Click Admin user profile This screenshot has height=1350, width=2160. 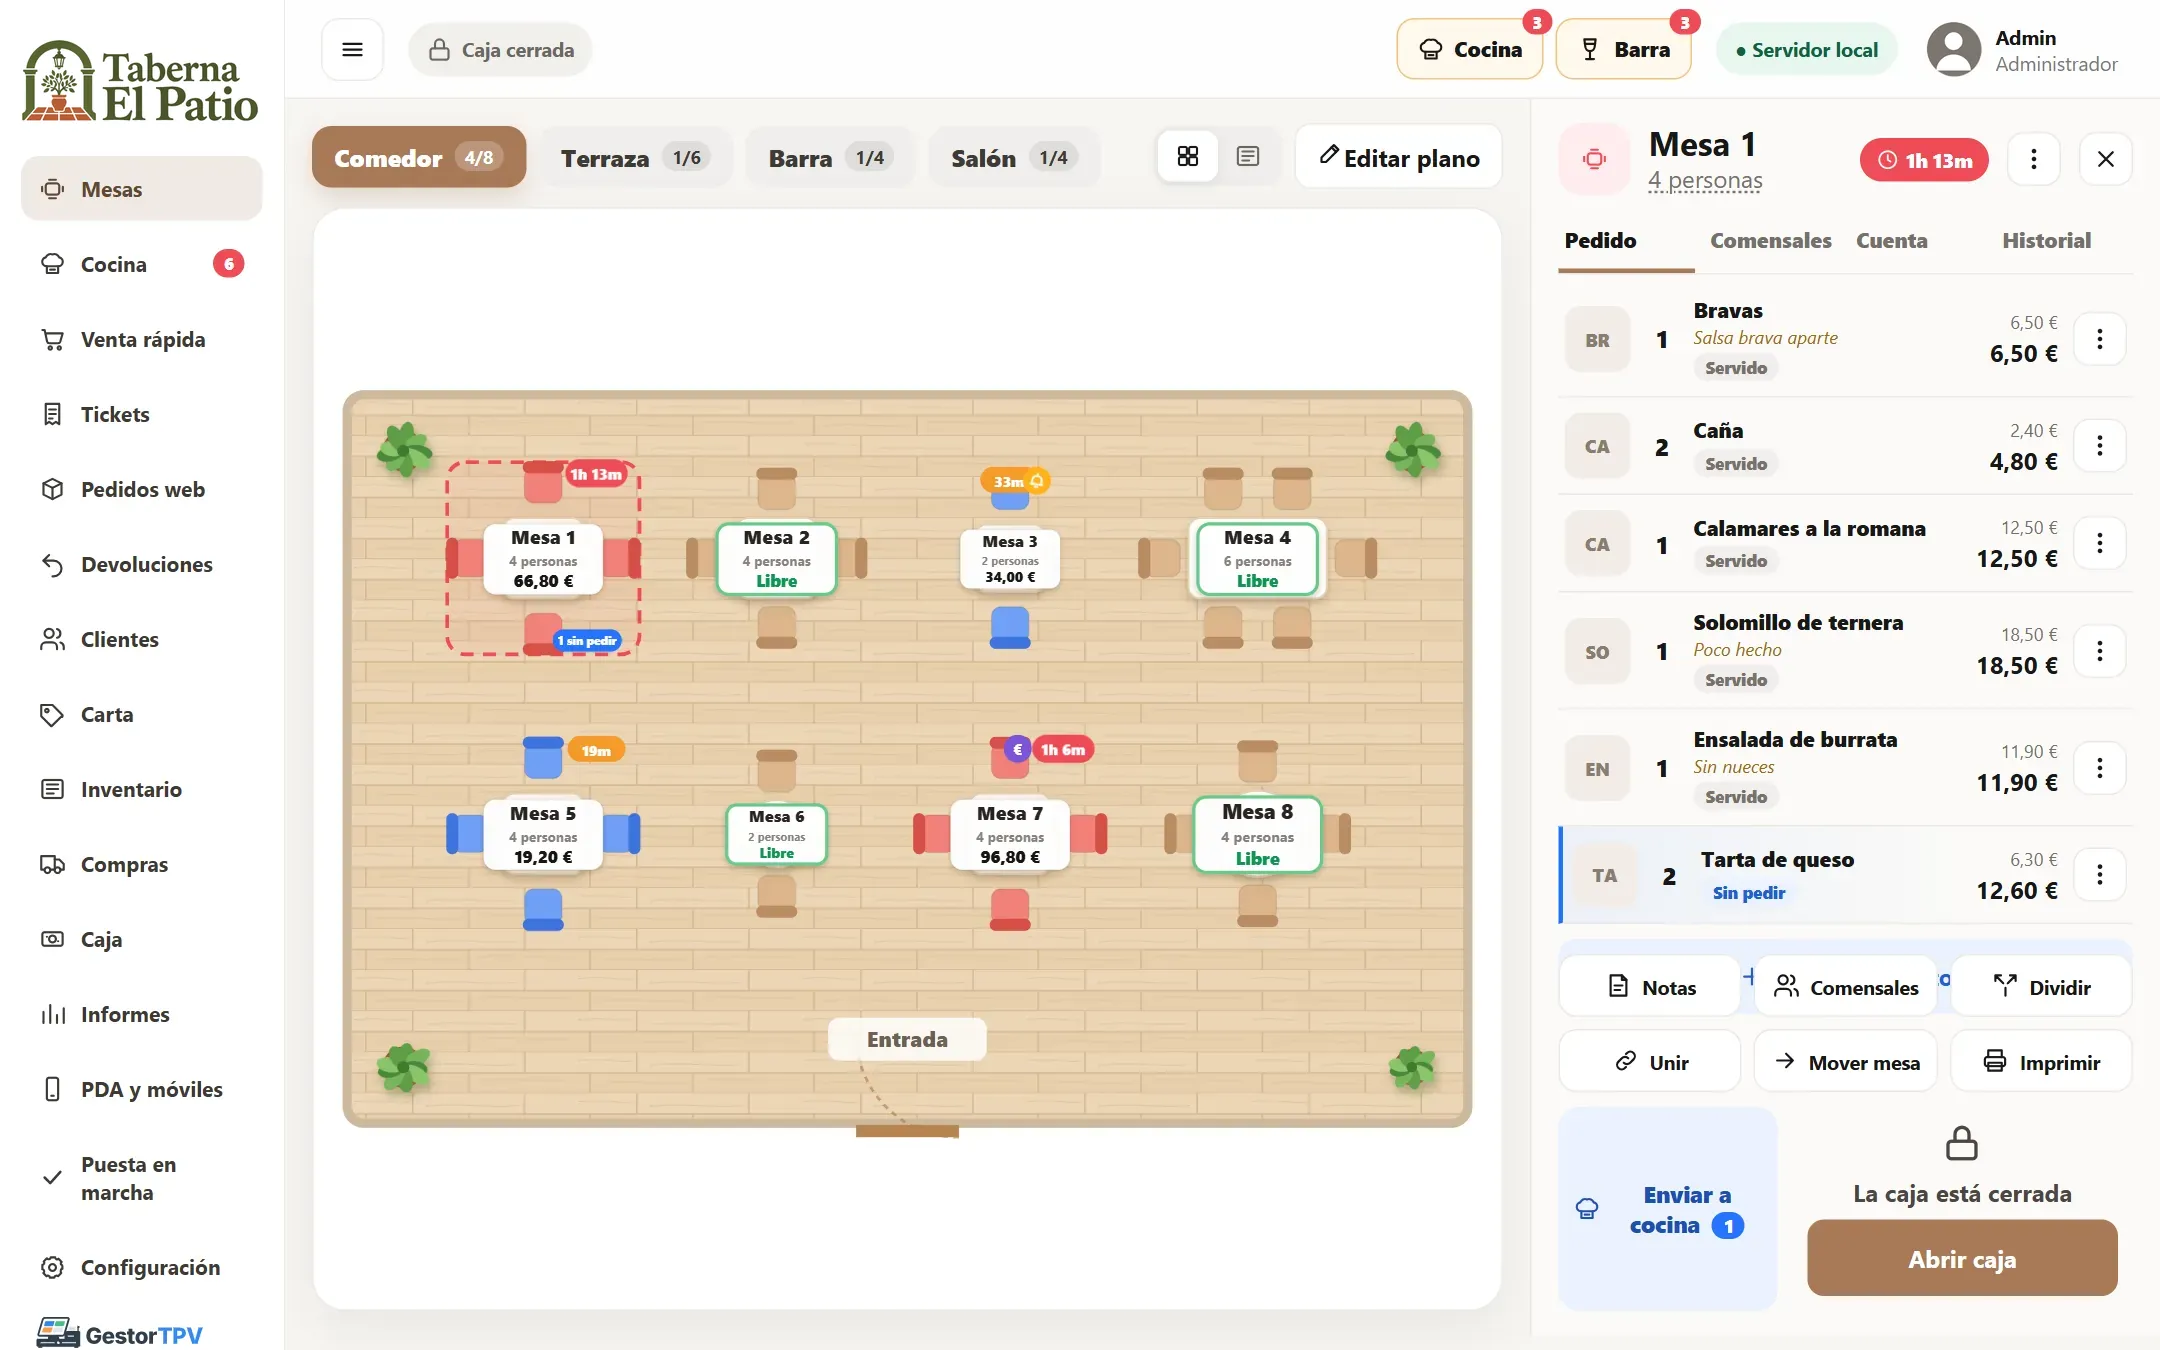click(2022, 50)
